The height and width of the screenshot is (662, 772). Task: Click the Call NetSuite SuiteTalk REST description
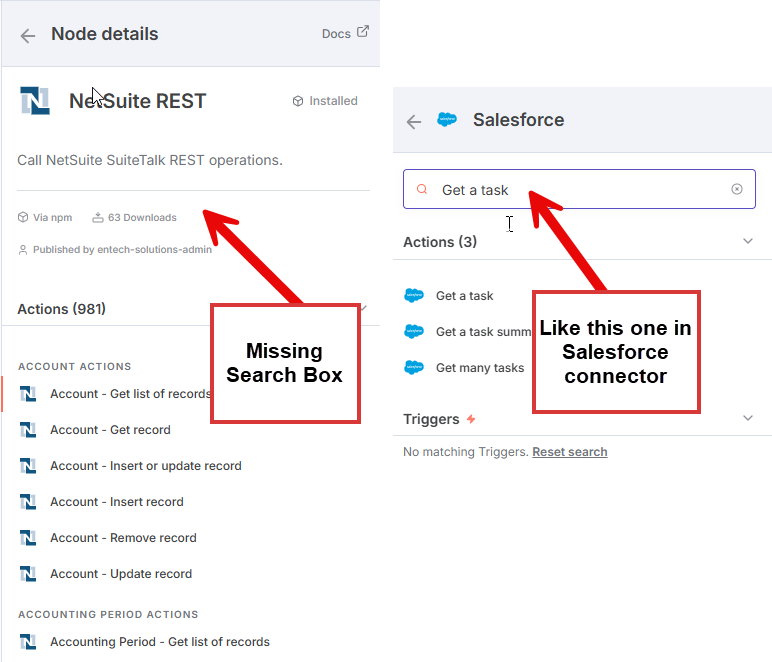coord(150,160)
